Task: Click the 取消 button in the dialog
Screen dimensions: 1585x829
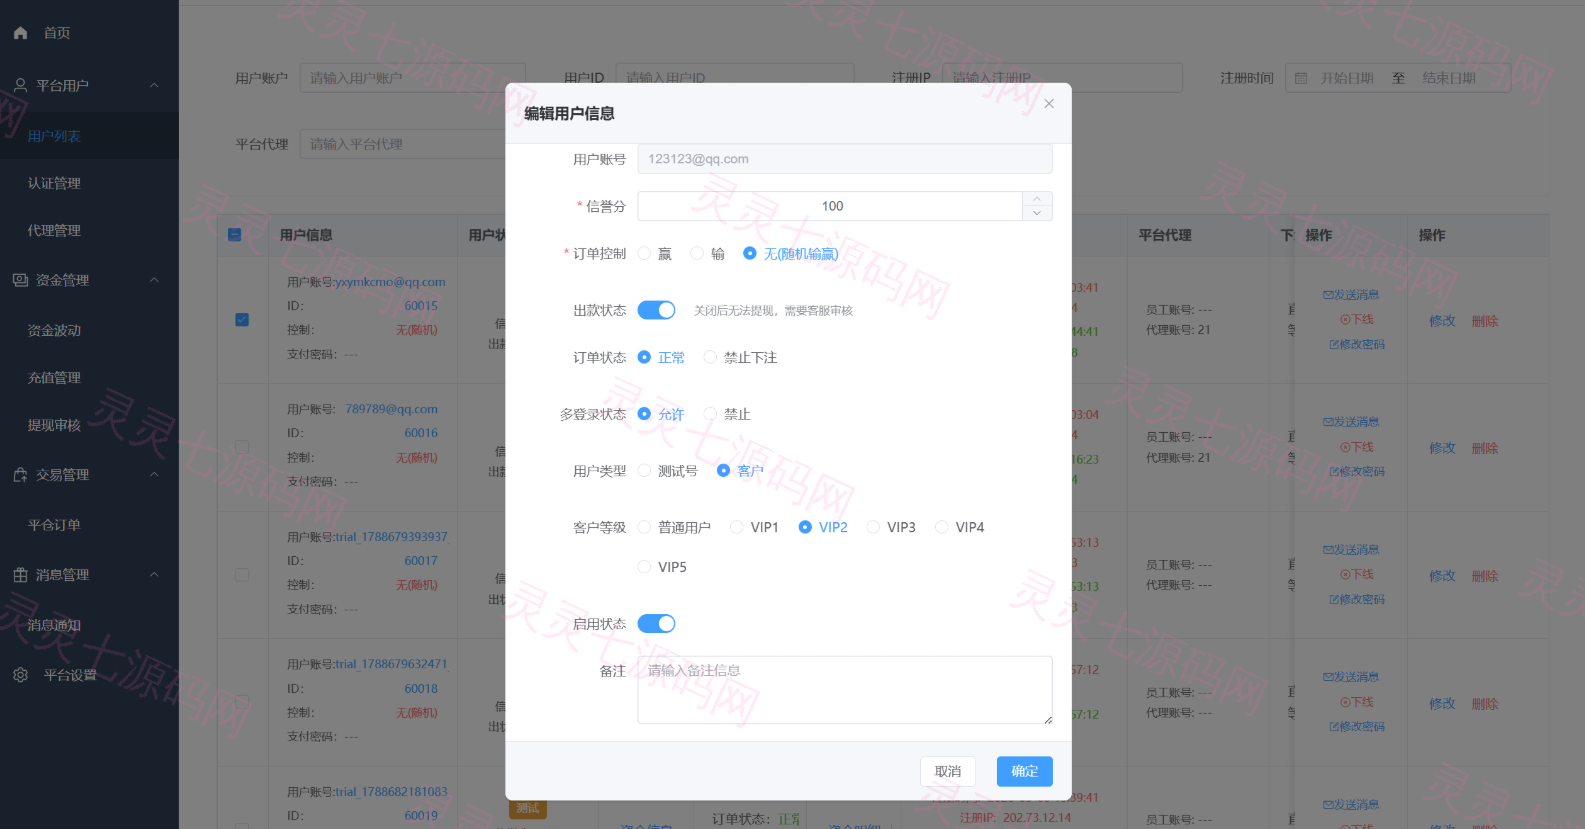Action: [948, 771]
